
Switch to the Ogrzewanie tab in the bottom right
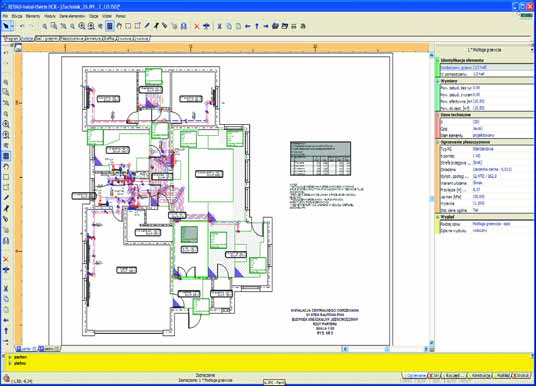pos(415,375)
